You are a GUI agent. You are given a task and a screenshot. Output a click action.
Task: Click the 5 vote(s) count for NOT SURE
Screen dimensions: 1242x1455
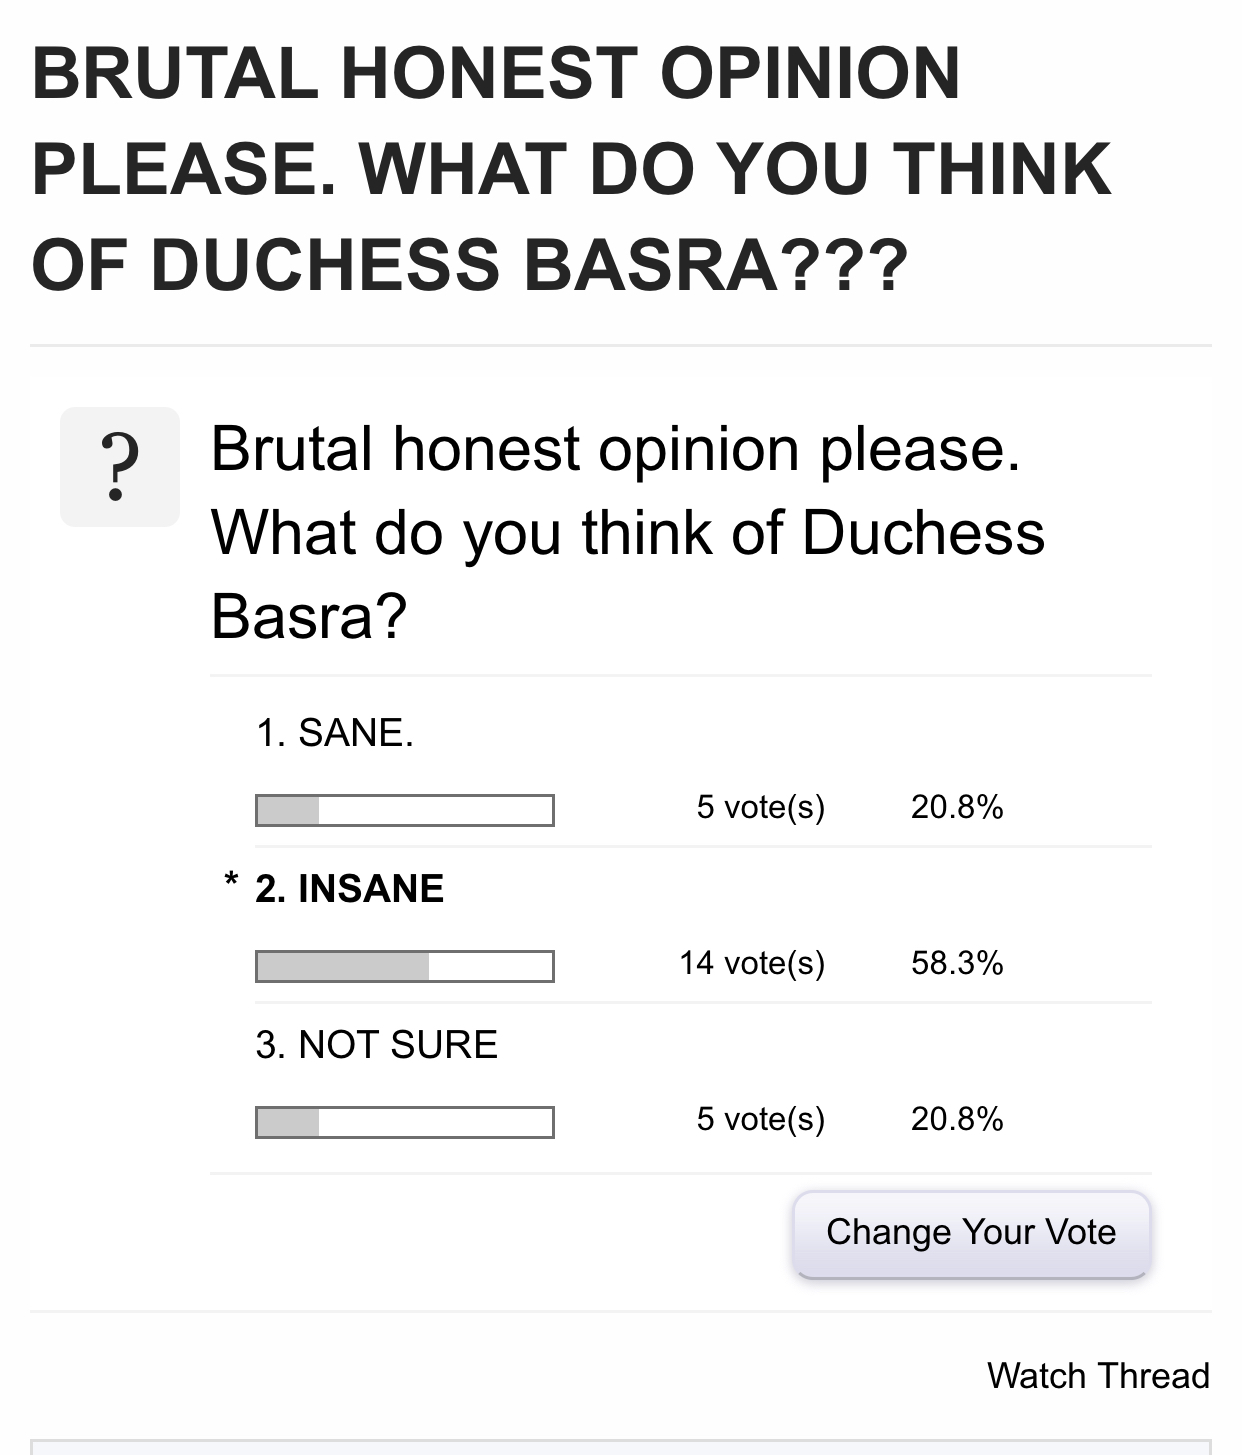[x=760, y=1119]
